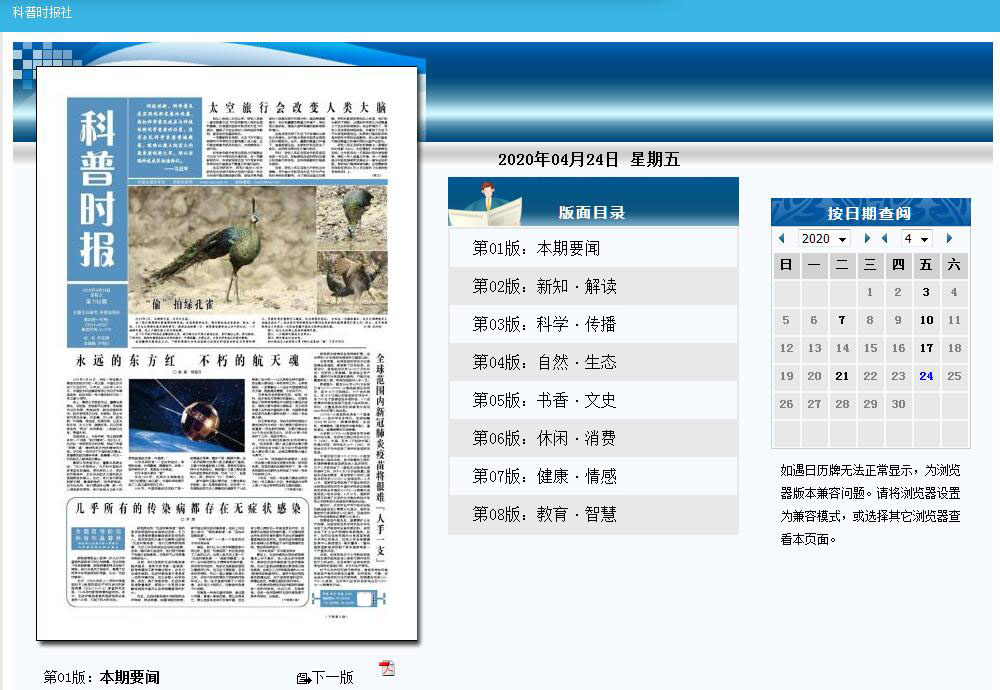Pick April 7 on the calendar
This screenshot has height=690, width=1000.
pyautogui.click(x=842, y=320)
